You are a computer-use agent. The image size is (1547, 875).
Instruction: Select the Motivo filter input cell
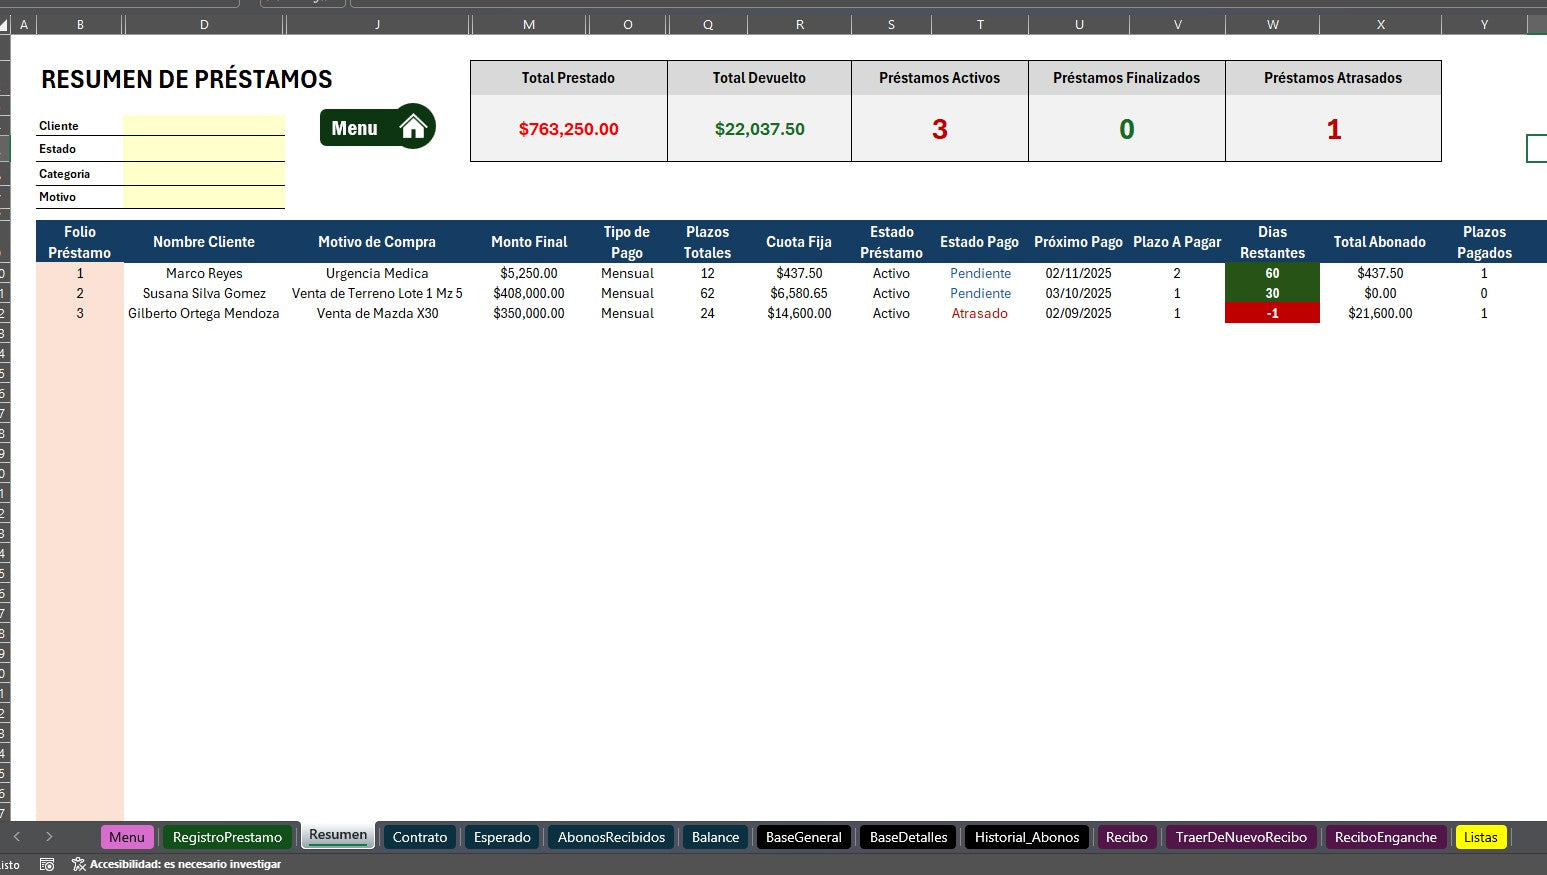(x=204, y=197)
